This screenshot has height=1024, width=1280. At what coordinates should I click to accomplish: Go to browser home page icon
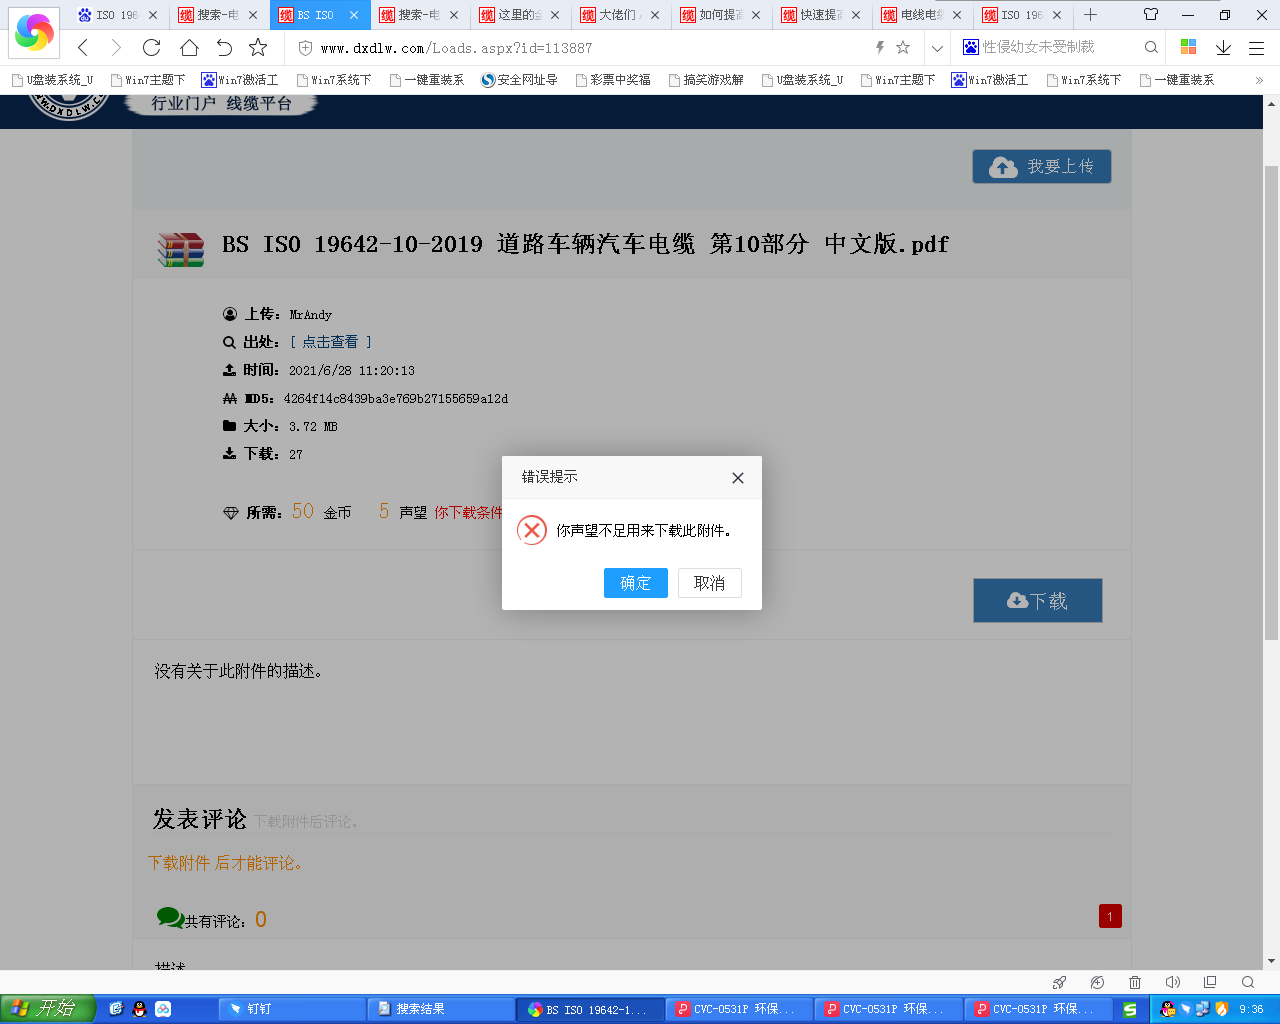pyautogui.click(x=189, y=48)
